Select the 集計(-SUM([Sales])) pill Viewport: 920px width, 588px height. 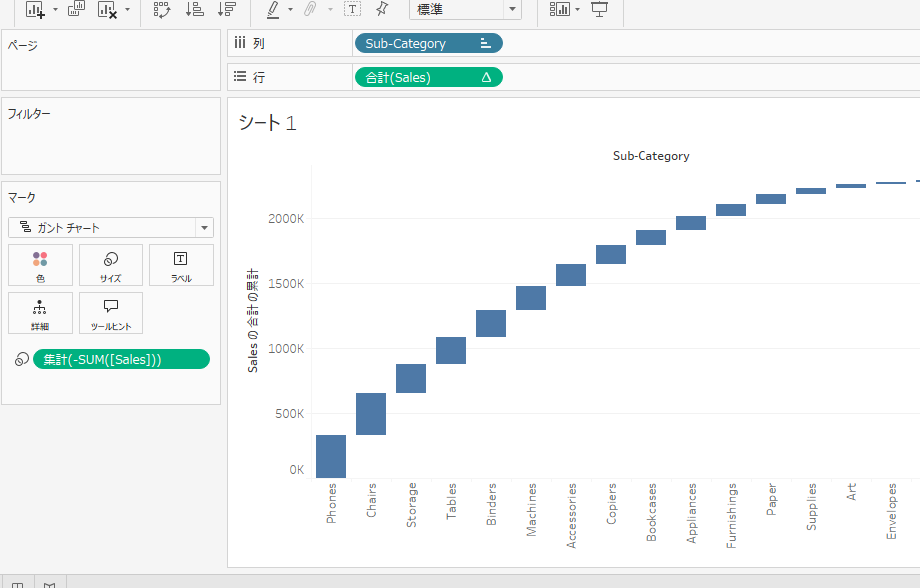point(121,359)
